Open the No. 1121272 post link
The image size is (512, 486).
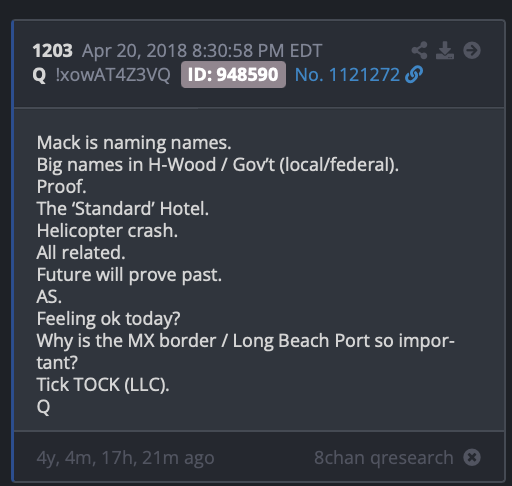347,75
